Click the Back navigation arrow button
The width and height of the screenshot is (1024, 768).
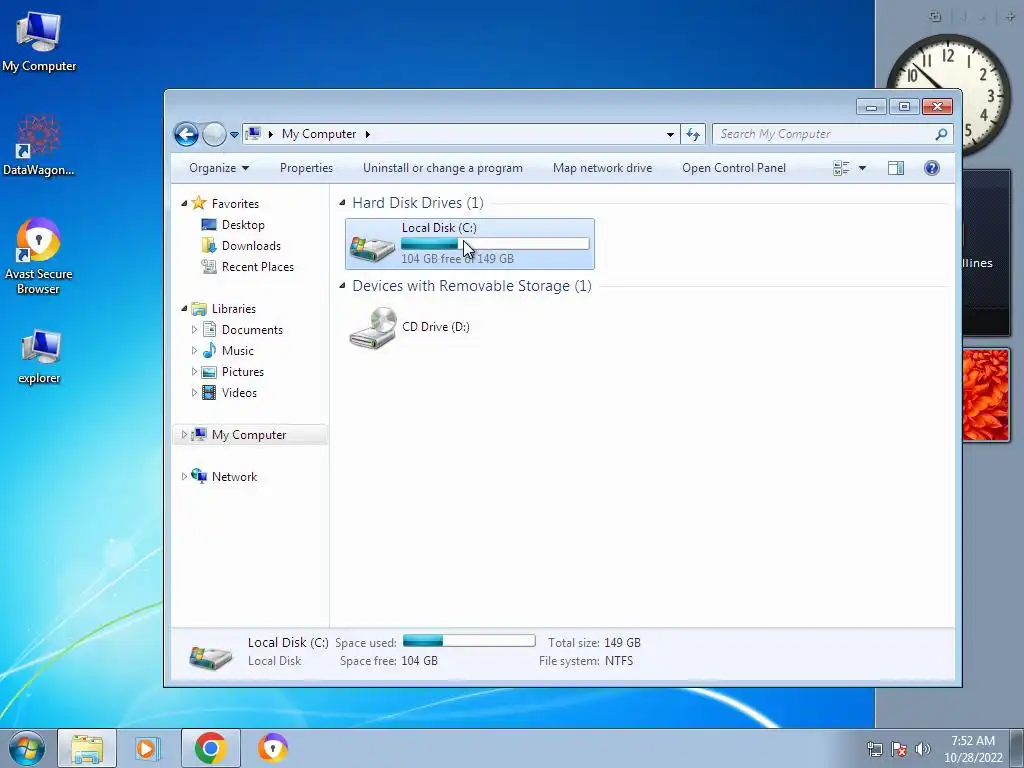[x=186, y=135]
